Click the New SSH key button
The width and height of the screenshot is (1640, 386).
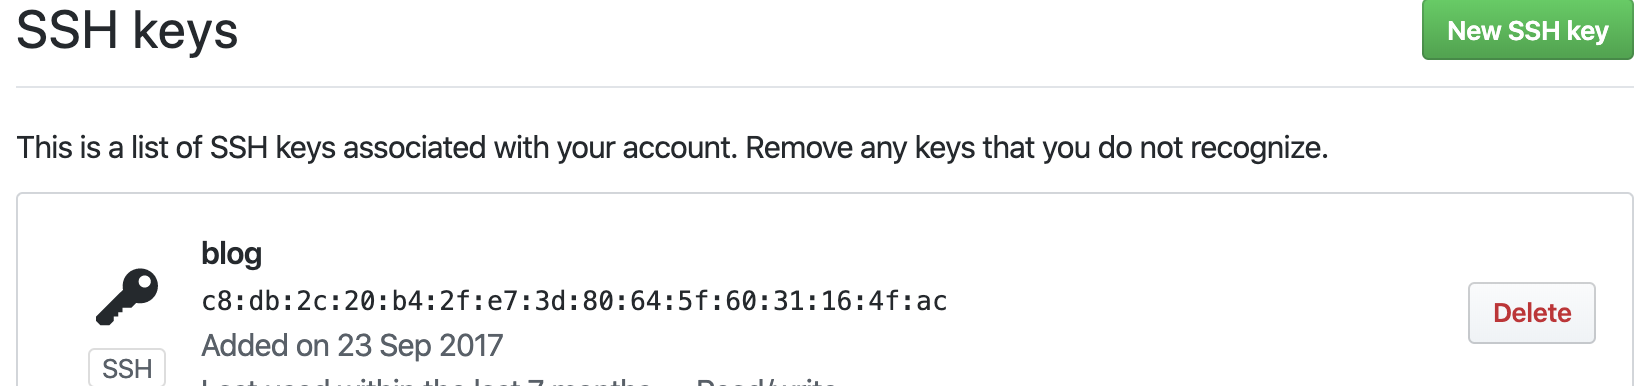[1527, 30]
